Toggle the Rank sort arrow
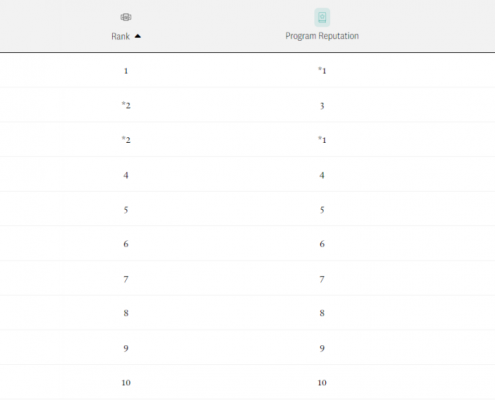Image resolution: width=495 pixels, height=400 pixels. [138, 36]
